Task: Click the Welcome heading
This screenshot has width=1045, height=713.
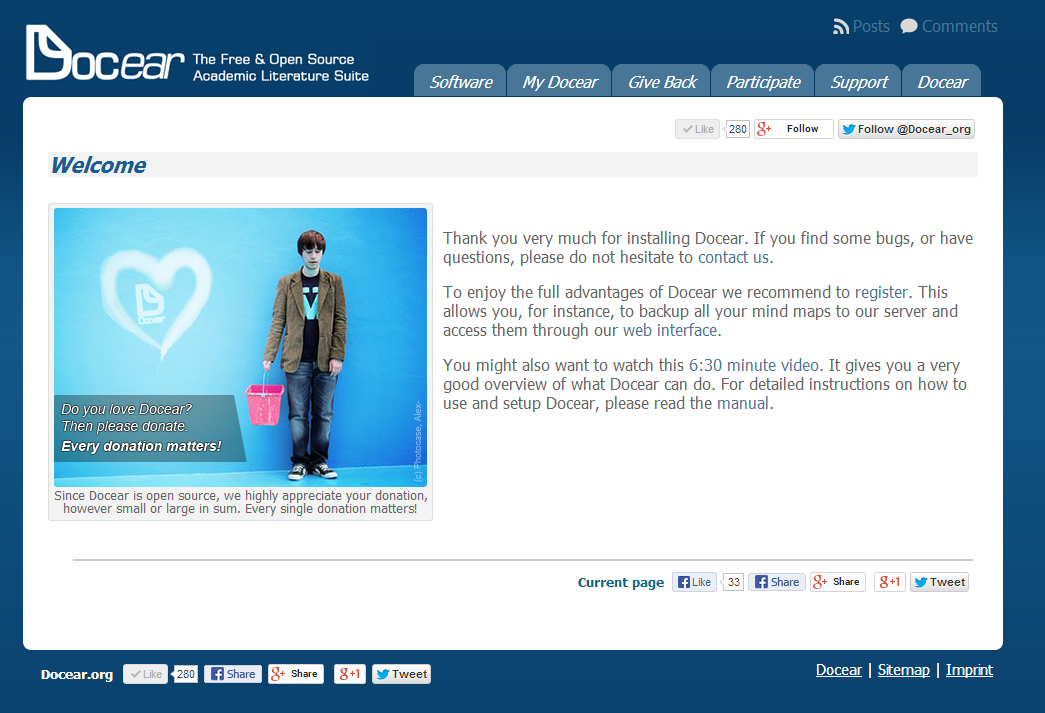Action: click(99, 165)
